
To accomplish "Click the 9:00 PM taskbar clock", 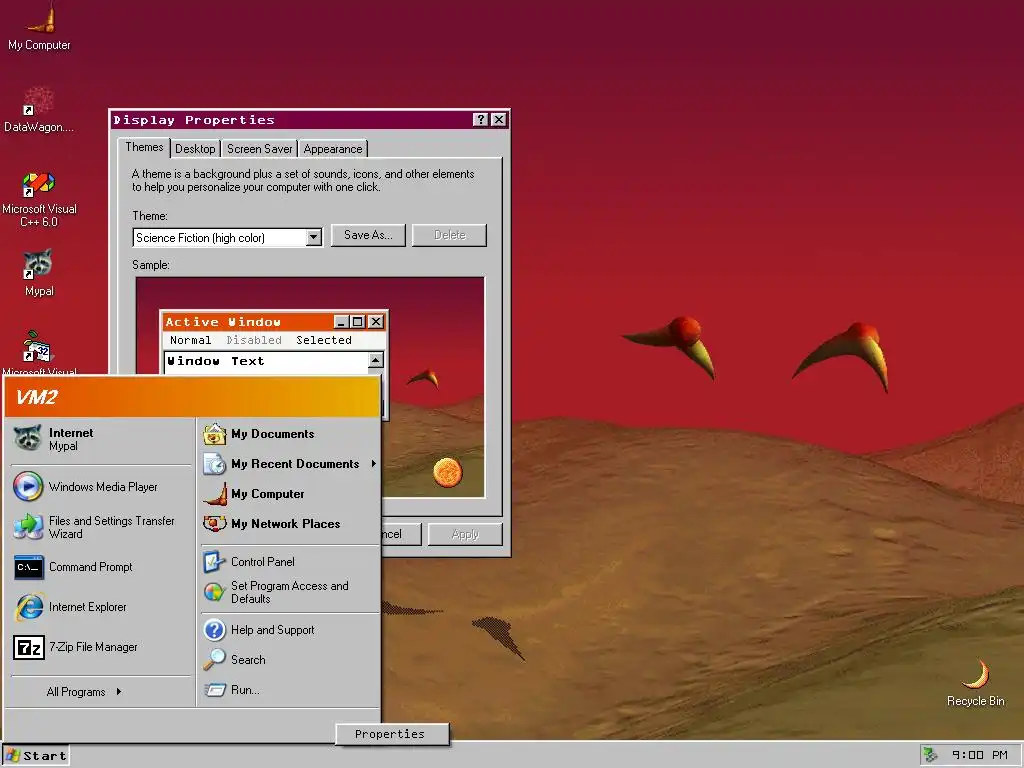I will [x=979, y=755].
